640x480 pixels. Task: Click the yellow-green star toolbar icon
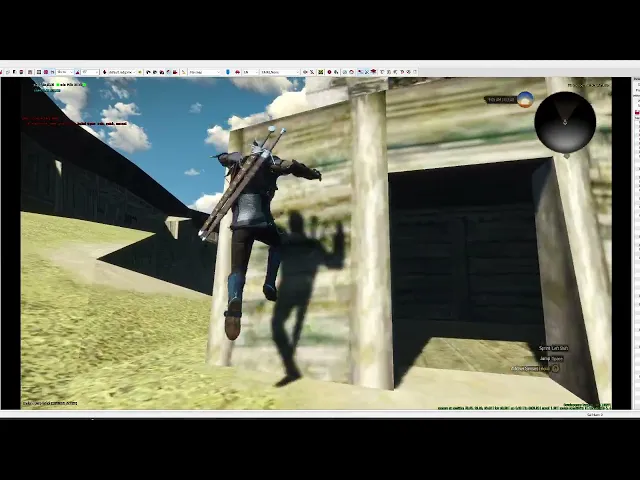(140, 72)
